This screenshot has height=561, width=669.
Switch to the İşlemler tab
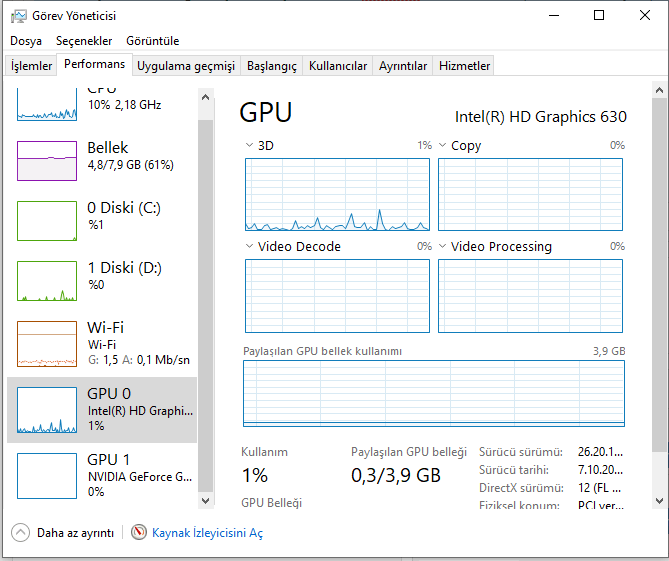tap(31, 66)
